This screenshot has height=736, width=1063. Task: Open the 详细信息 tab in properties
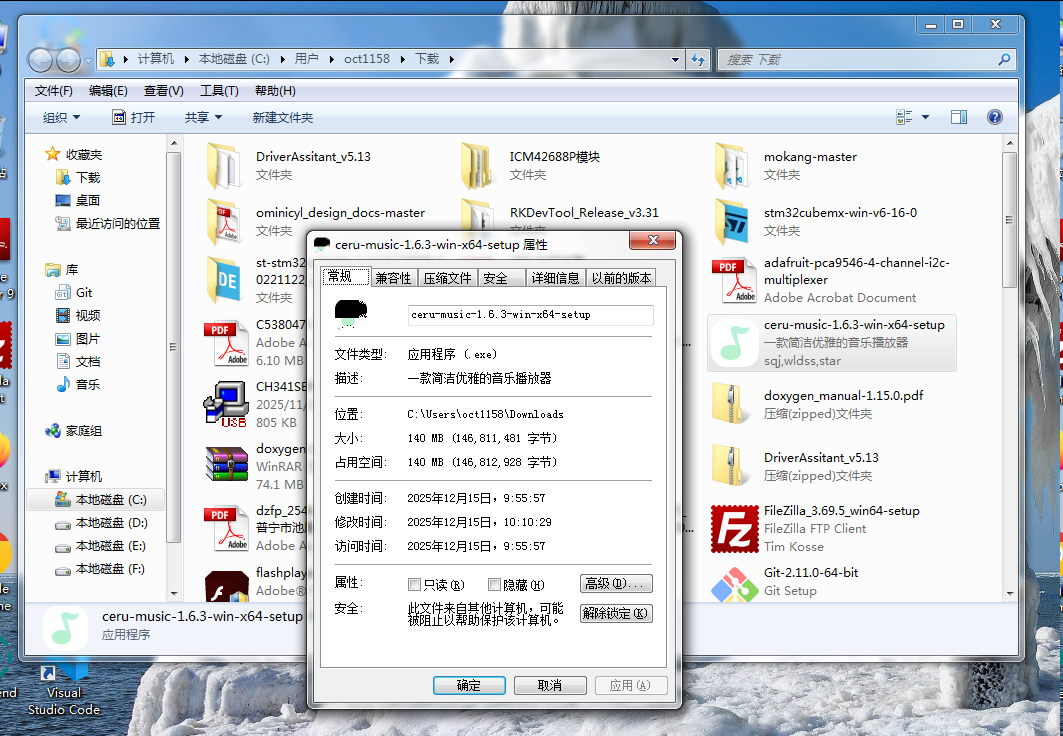click(x=555, y=278)
